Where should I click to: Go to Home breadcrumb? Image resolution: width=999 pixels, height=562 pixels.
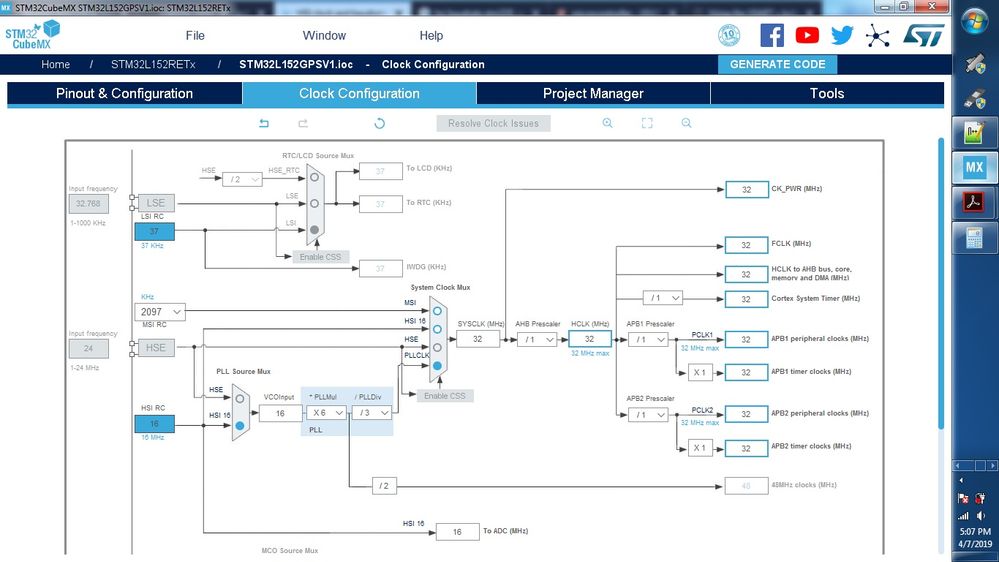(x=55, y=64)
